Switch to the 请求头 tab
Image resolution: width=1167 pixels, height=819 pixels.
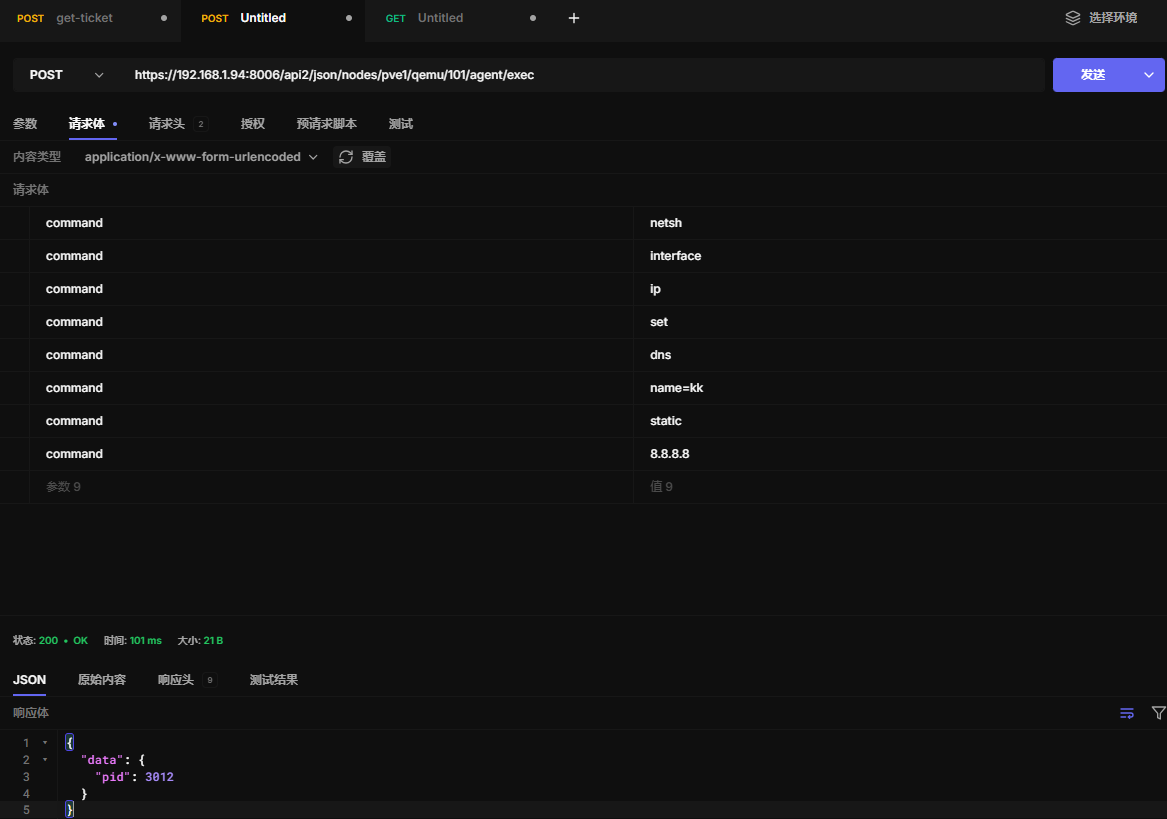coord(167,124)
